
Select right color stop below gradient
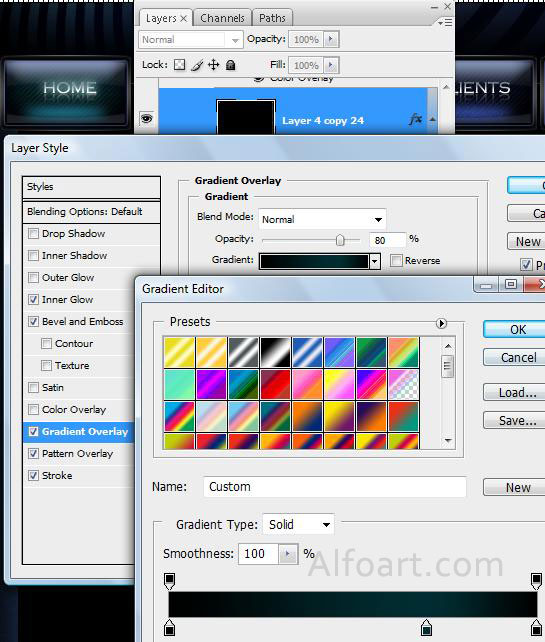click(x=536, y=628)
